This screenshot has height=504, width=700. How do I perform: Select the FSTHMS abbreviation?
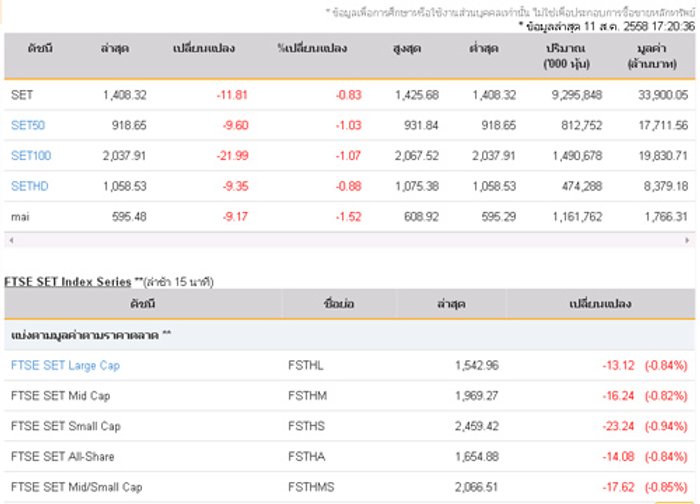click(x=311, y=487)
